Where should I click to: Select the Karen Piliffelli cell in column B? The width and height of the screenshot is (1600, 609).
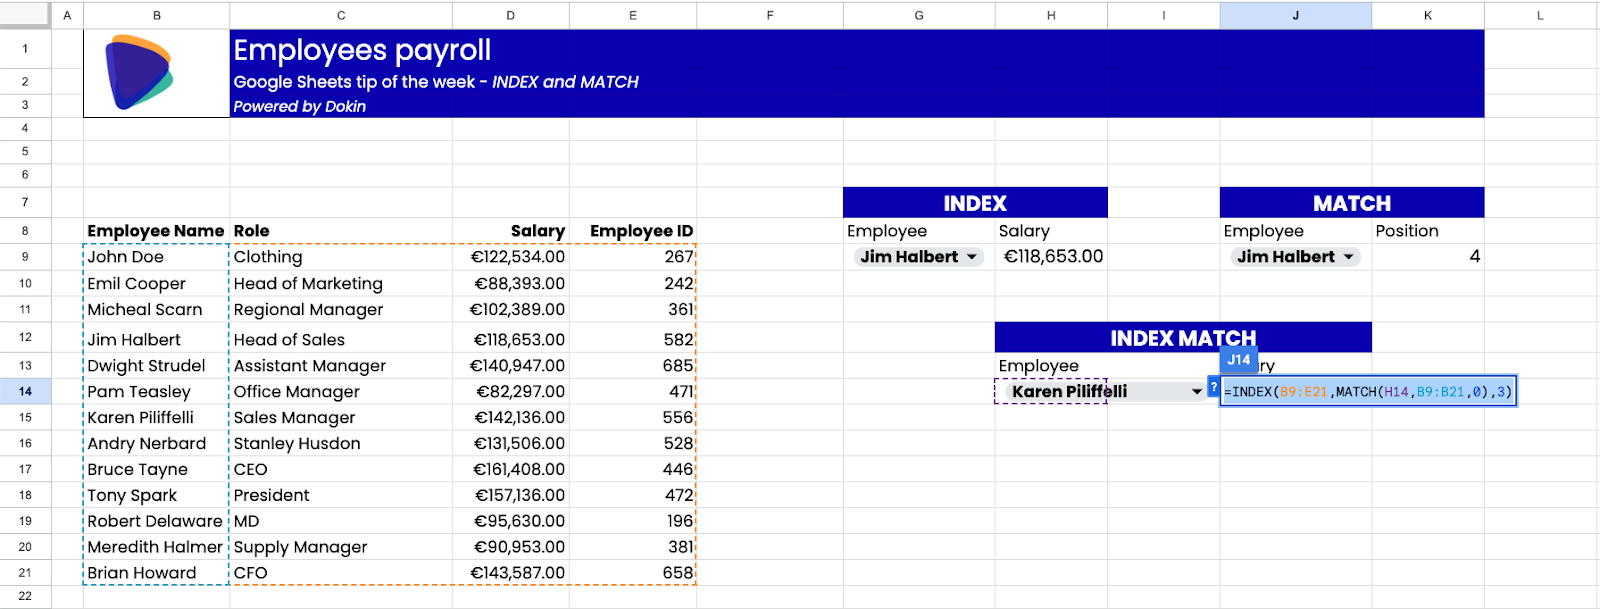tap(156, 418)
